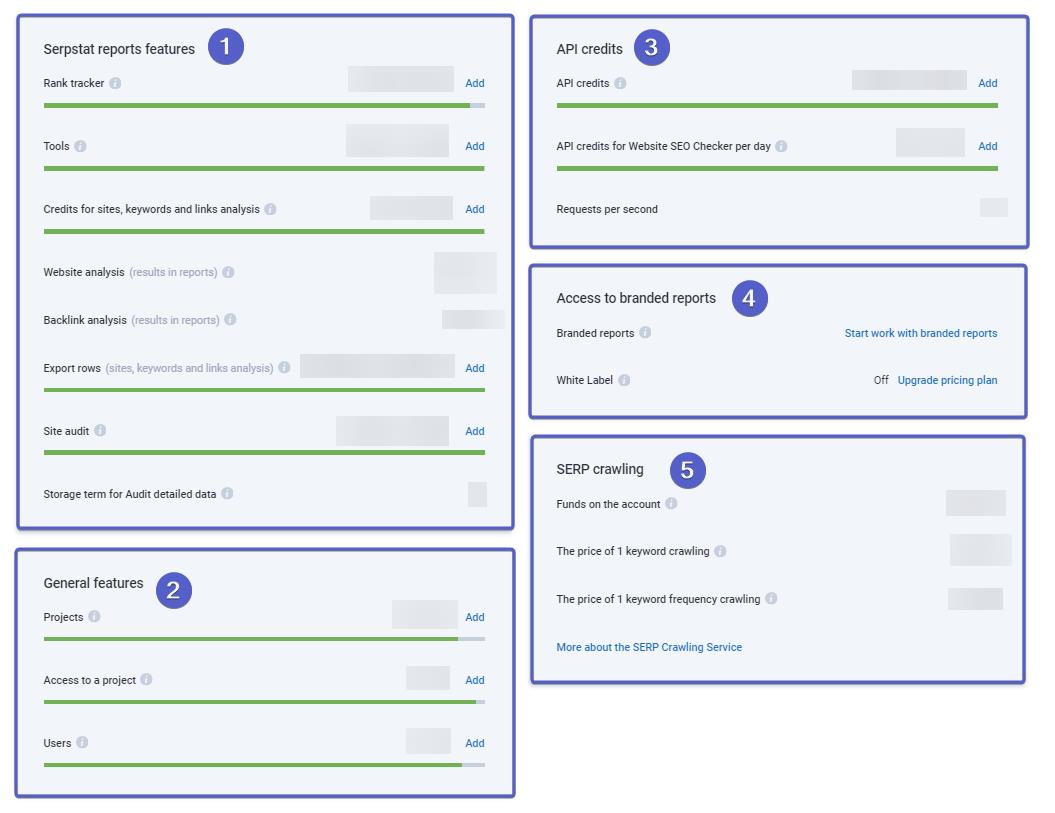
Task: Click info icon next to API credits row
Action: (x=620, y=83)
